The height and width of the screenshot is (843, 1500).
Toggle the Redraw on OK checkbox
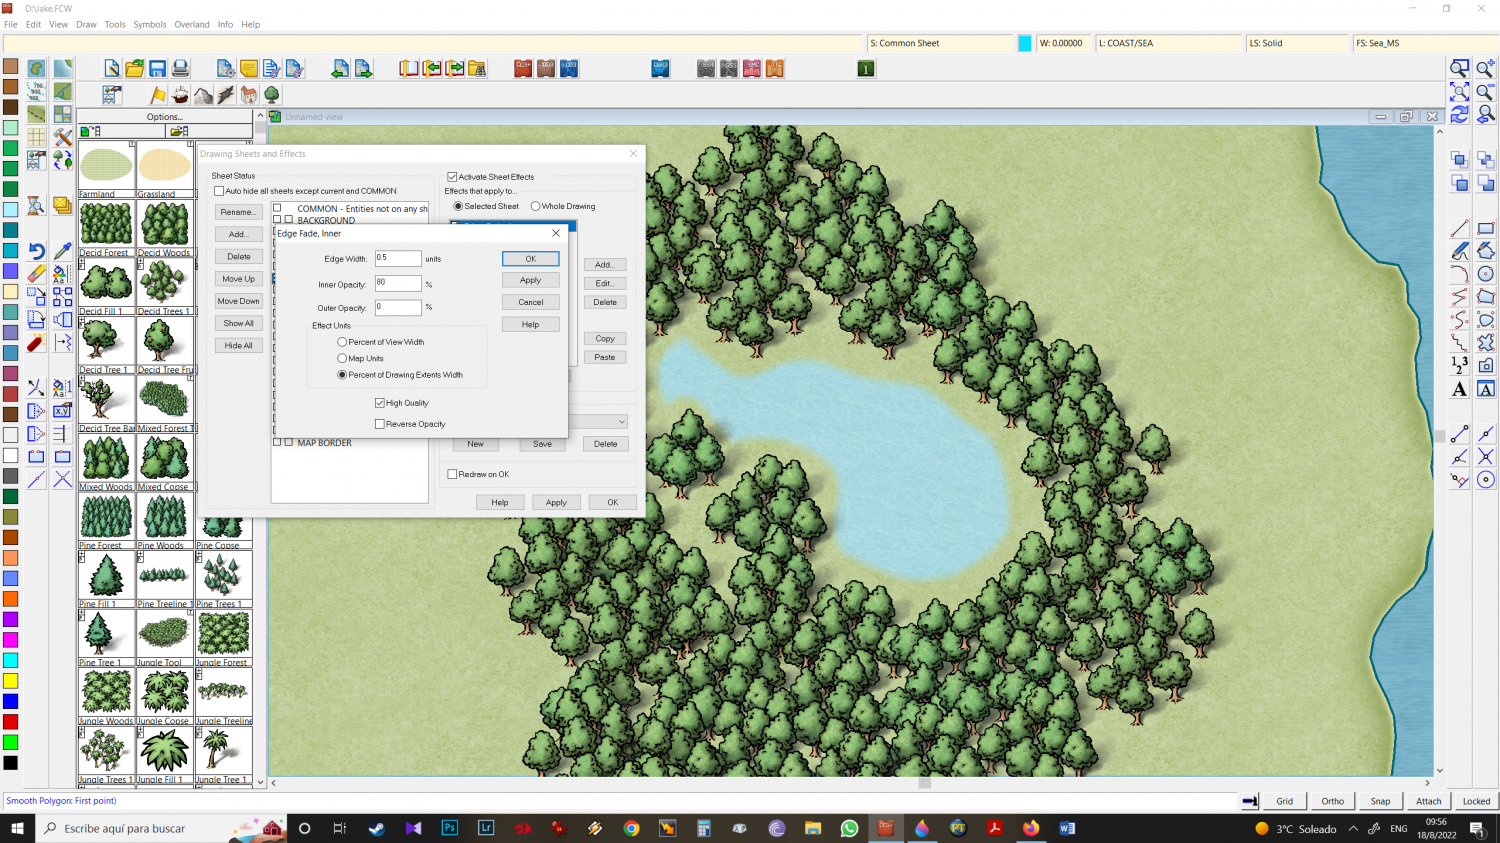[452, 474]
